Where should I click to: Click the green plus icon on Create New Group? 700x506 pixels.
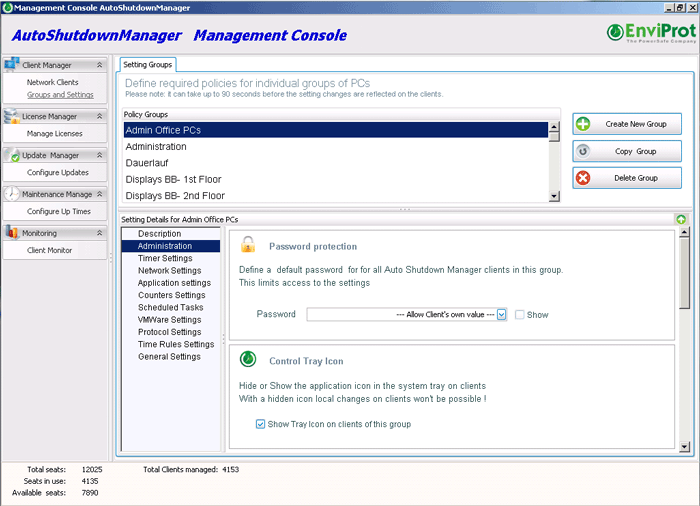point(584,124)
